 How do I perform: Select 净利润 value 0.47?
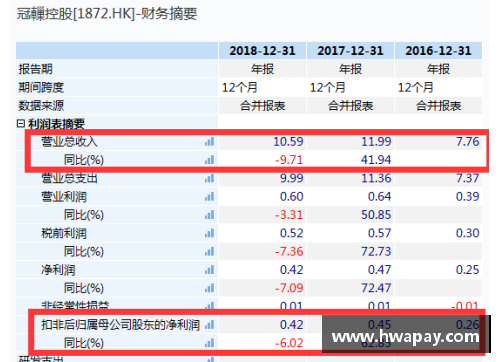(380, 270)
